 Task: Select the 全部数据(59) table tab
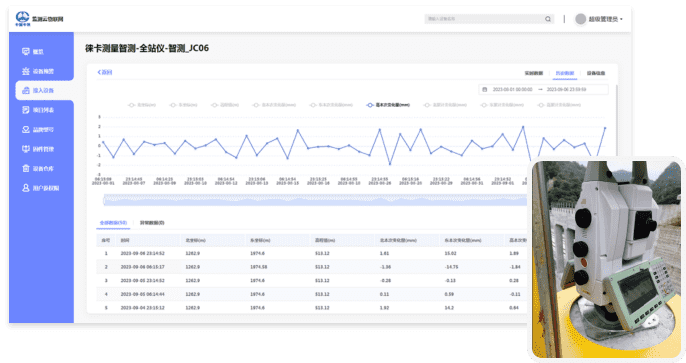pyautogui.click(x=113, y=223)
